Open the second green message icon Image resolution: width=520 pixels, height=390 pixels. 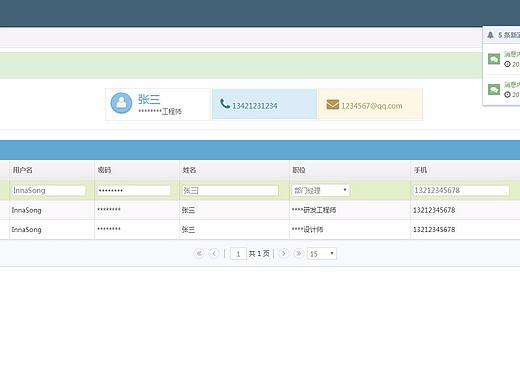pos(494,89)
